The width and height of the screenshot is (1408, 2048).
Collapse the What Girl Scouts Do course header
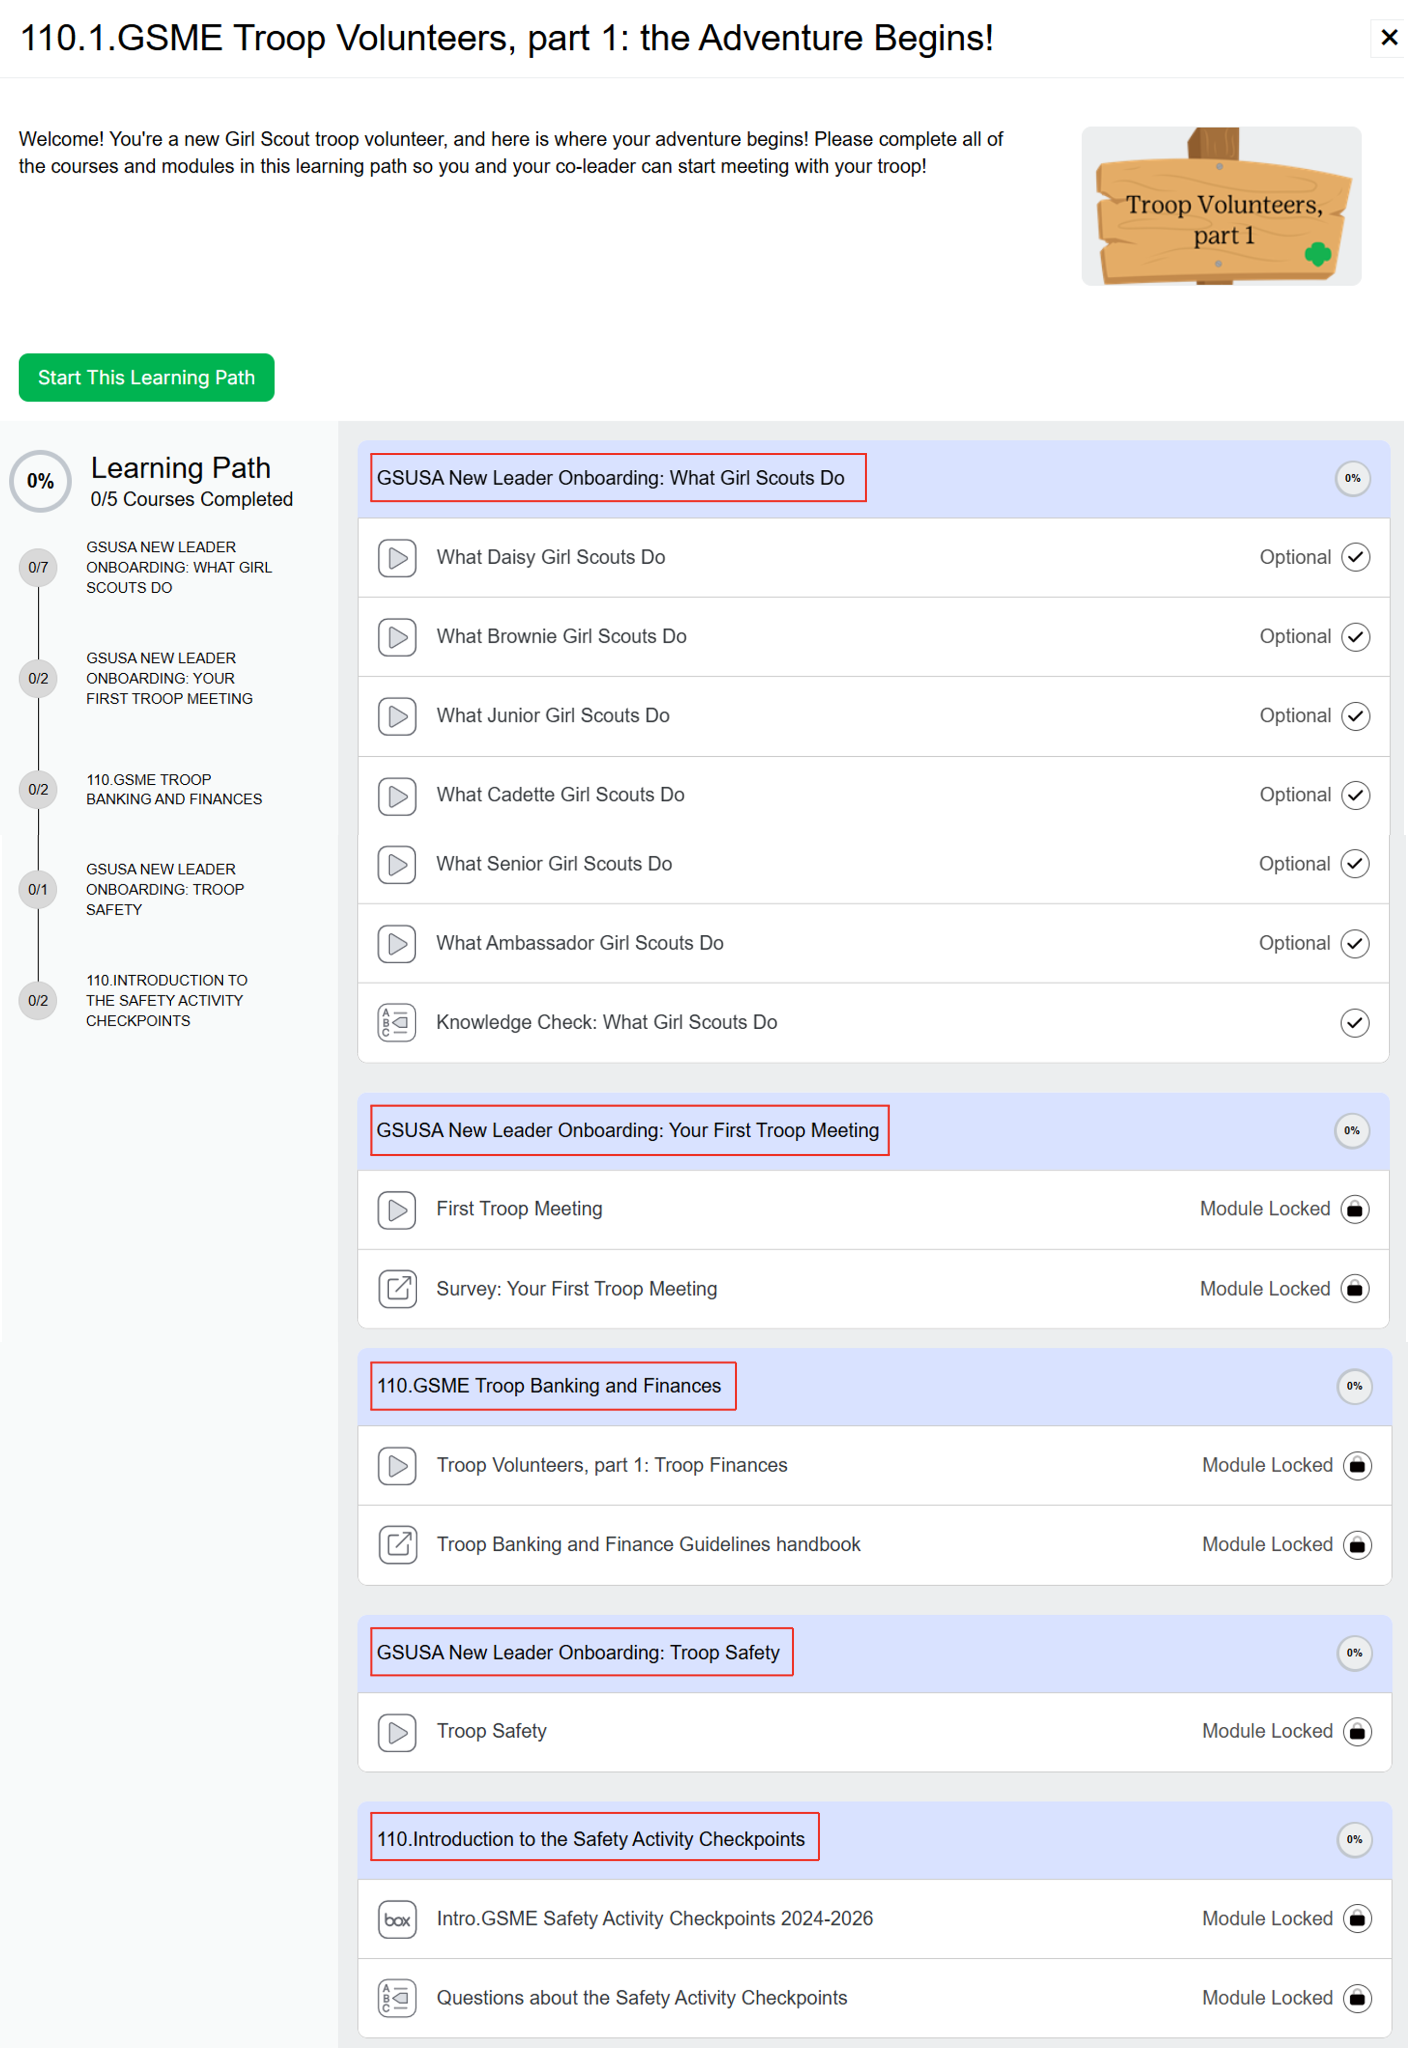(874, 479)
